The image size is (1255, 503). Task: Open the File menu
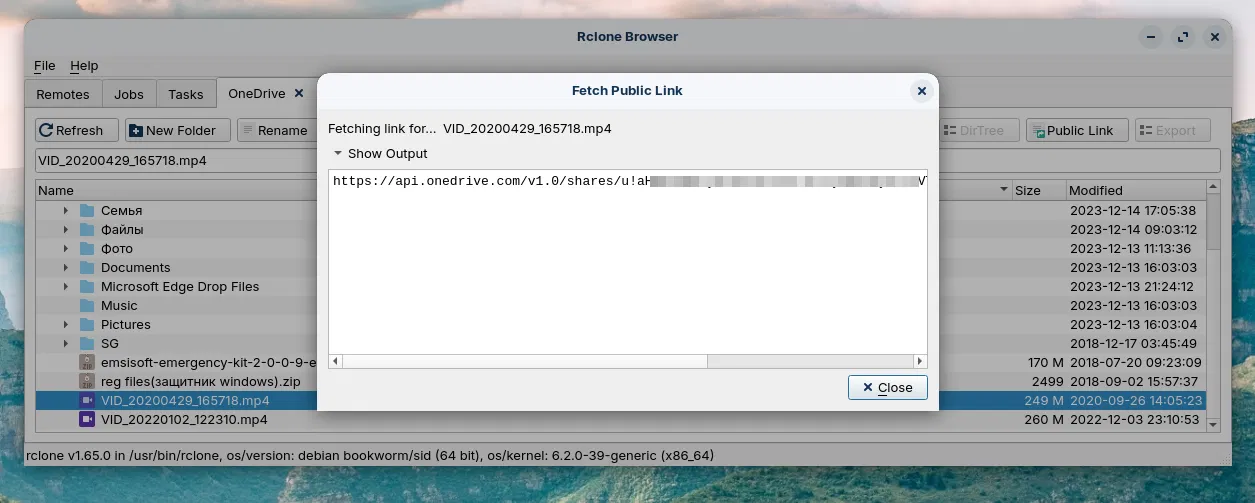click(44, 66)
